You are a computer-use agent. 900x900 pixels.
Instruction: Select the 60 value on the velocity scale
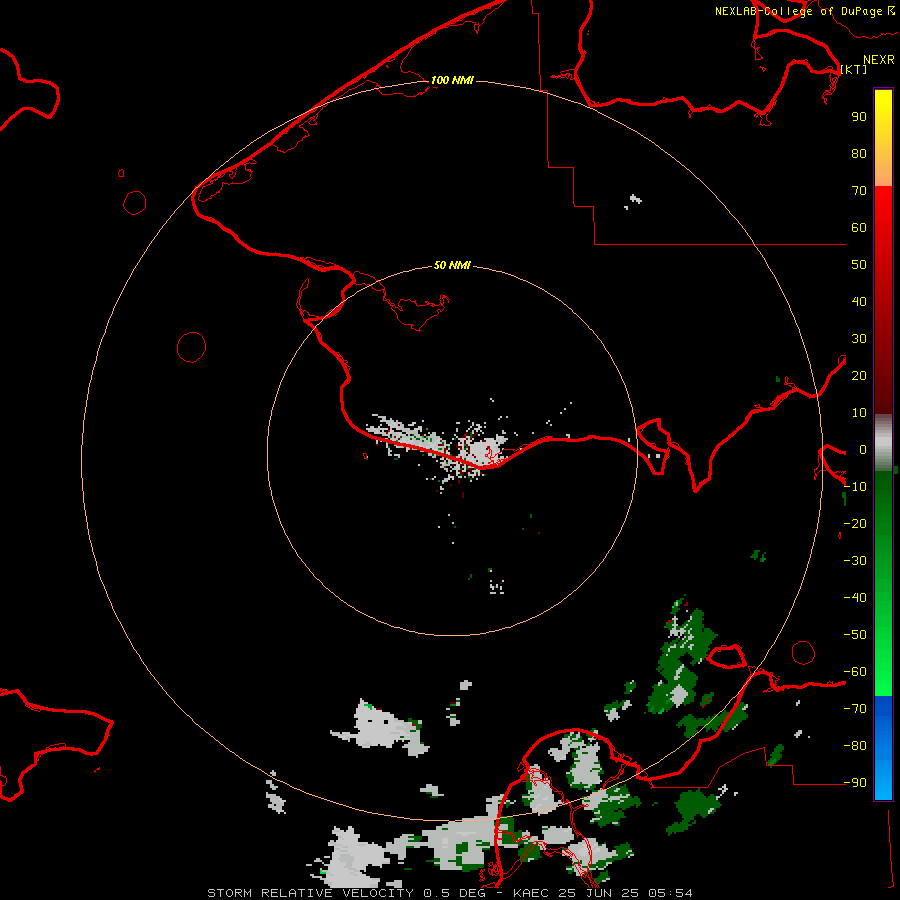[859, 228]
